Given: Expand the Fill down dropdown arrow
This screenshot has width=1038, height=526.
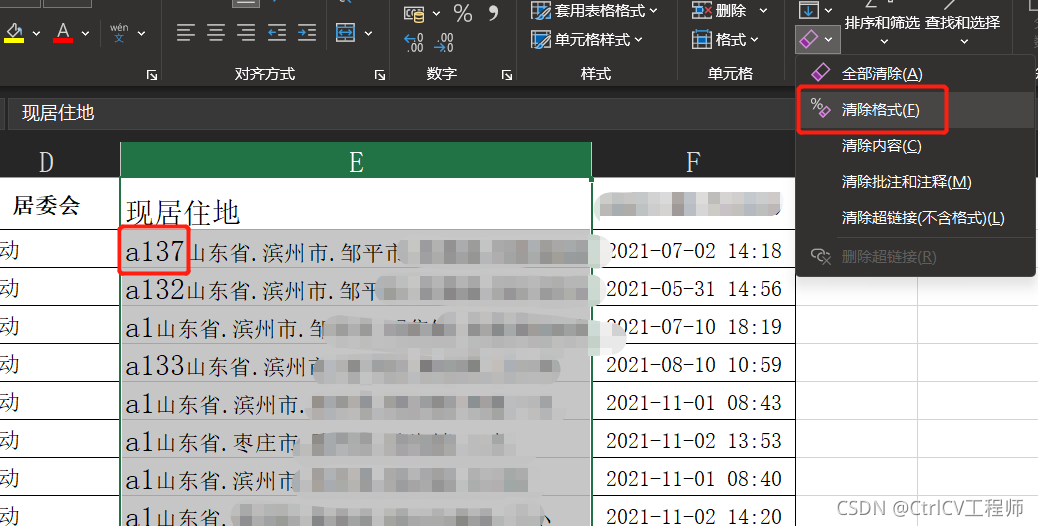Looking at the screenshot, I should tap(828, 11).
